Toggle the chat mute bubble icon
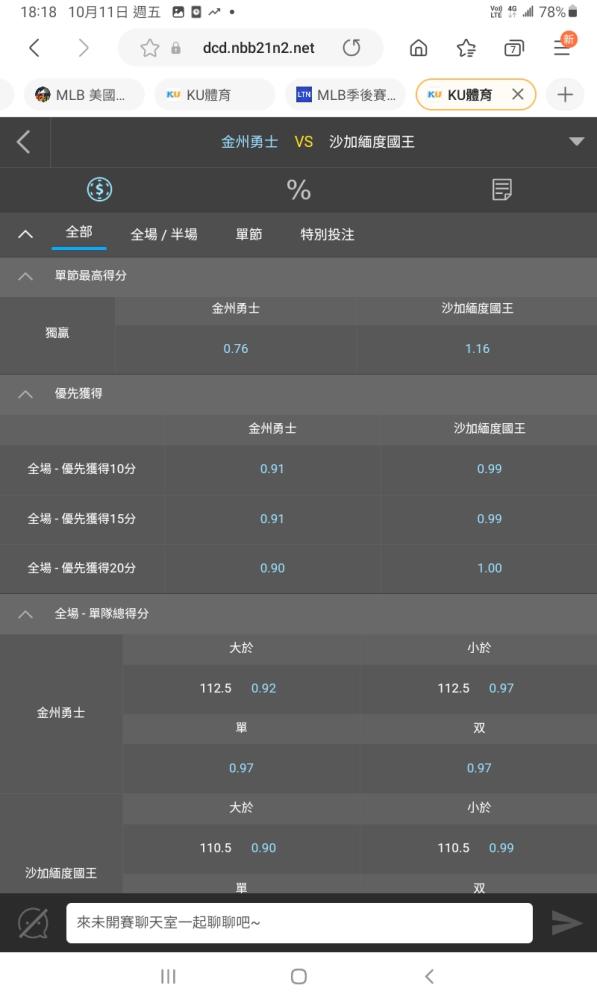This screenshot has height=1000, width=597. tap(33, 923)
